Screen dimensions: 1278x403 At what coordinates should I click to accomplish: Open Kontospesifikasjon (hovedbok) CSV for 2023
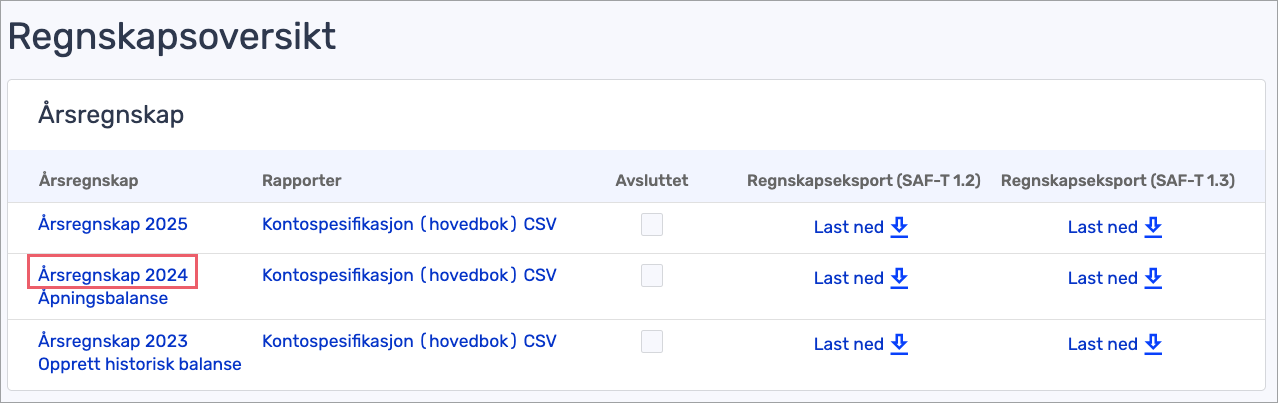pos(409,341)
